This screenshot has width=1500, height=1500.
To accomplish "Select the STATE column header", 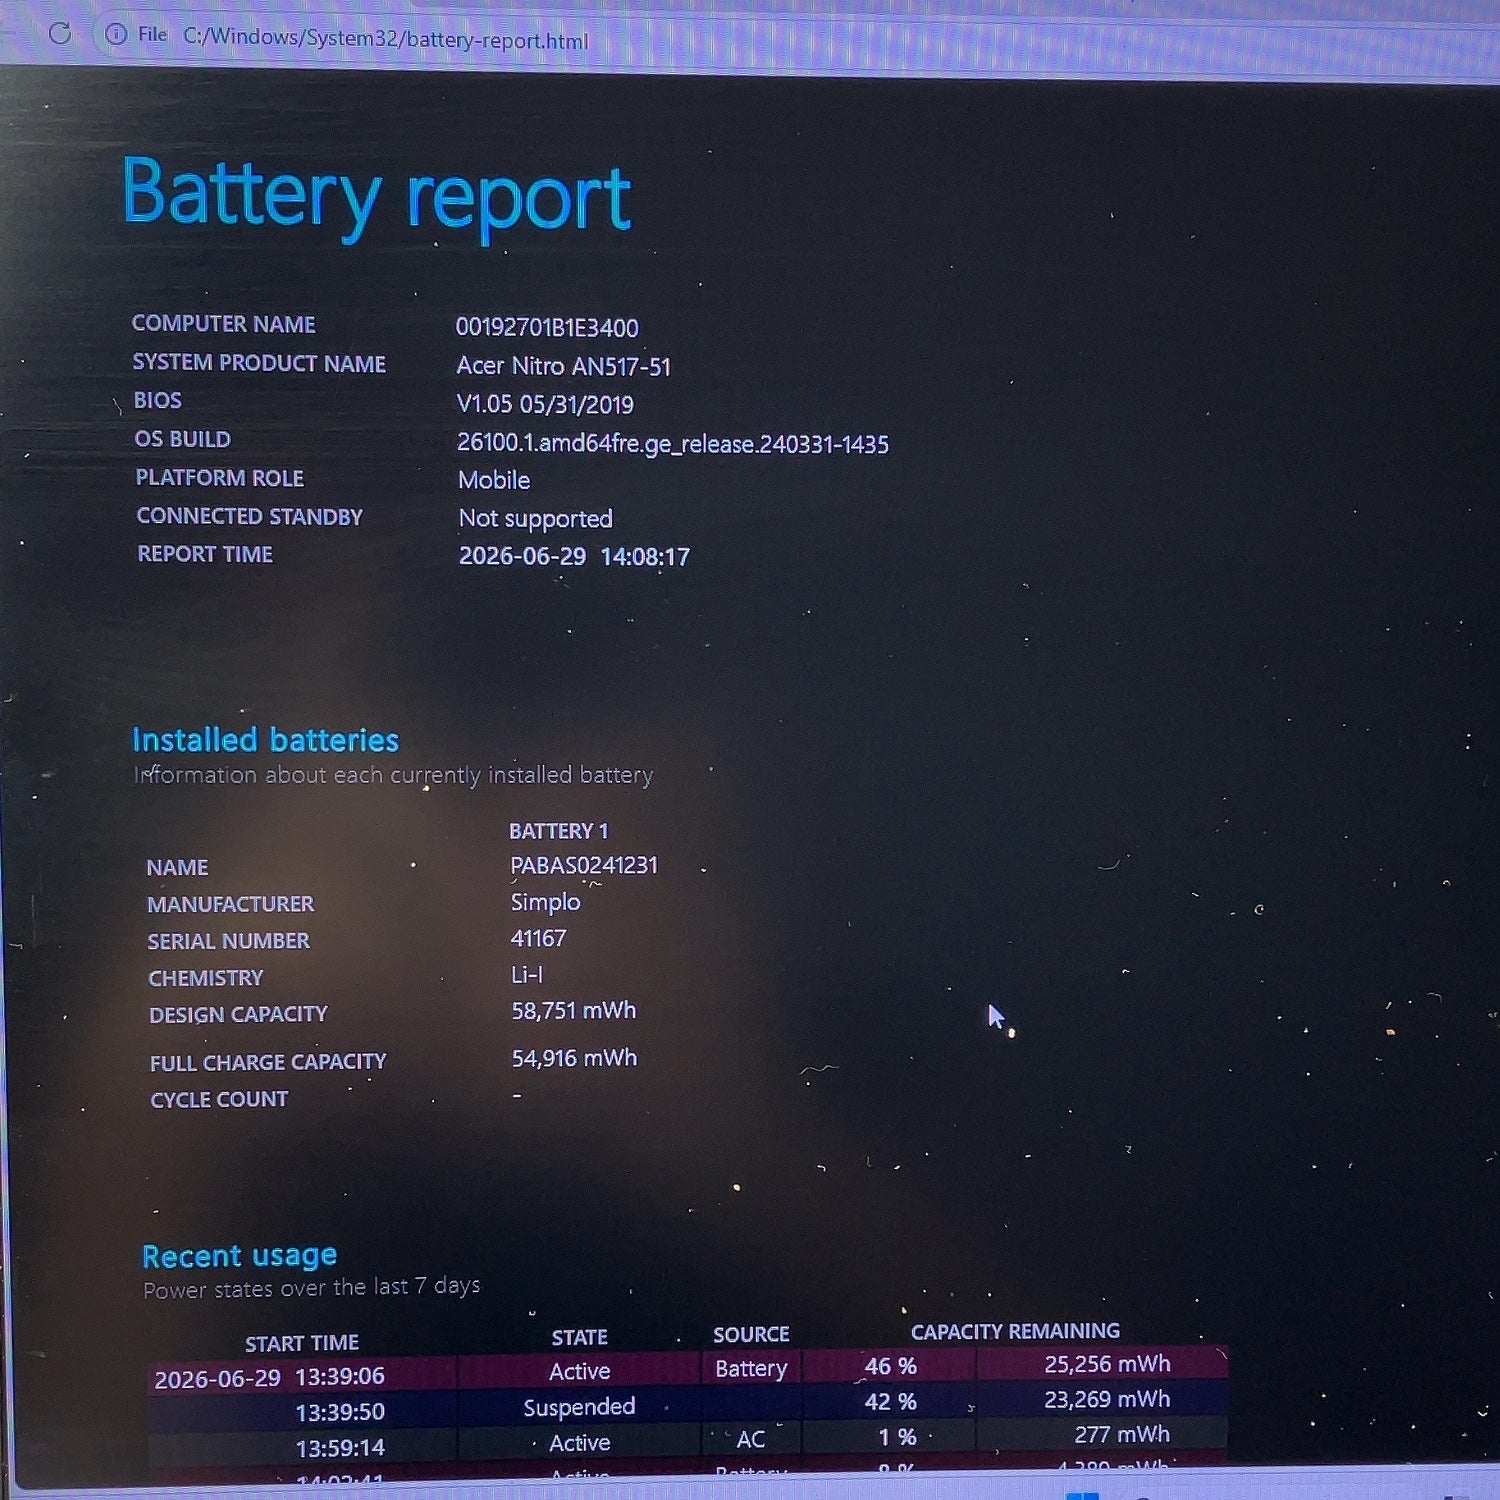I will [x=580, y=1338].
